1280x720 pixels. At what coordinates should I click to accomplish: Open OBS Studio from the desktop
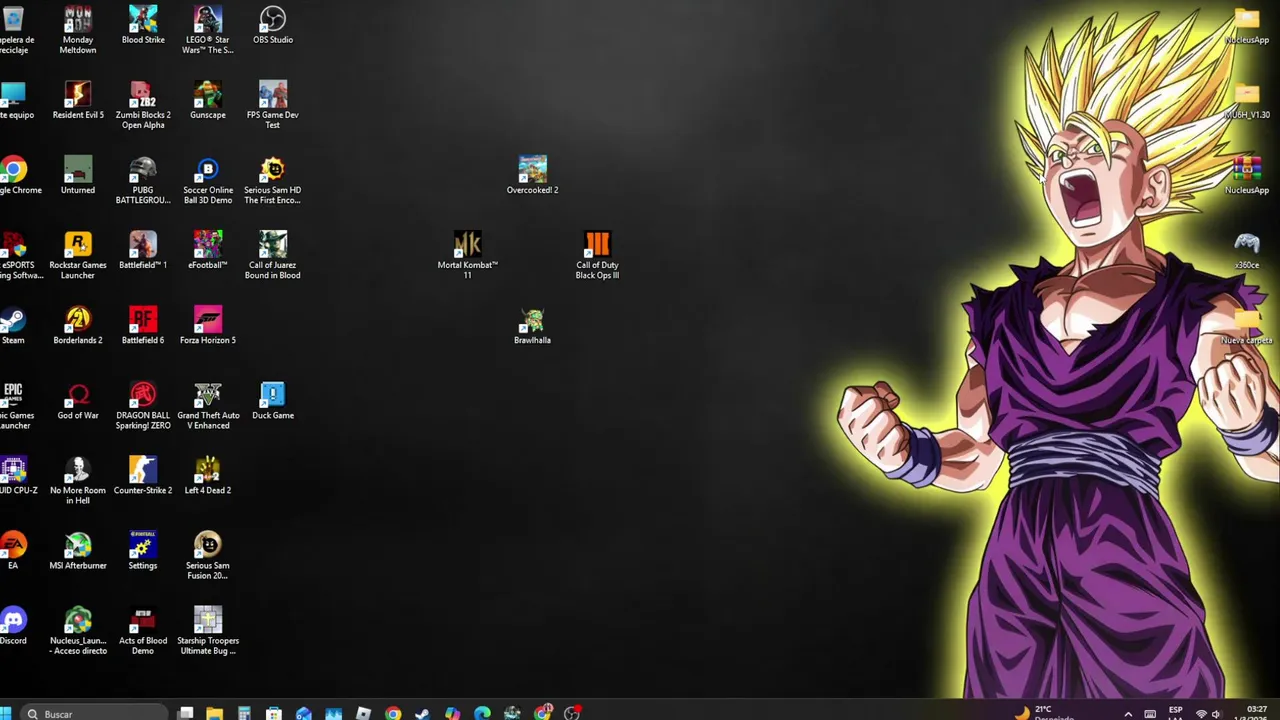coord(273,25)
